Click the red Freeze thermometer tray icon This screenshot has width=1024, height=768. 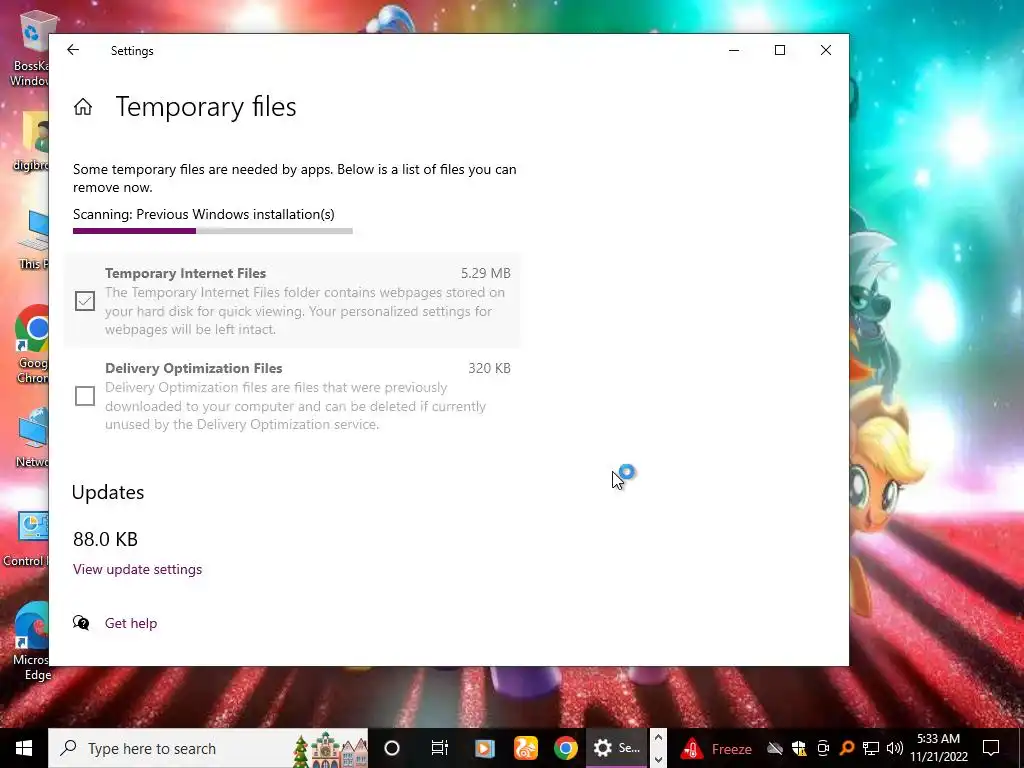click(x=692, y=748)
